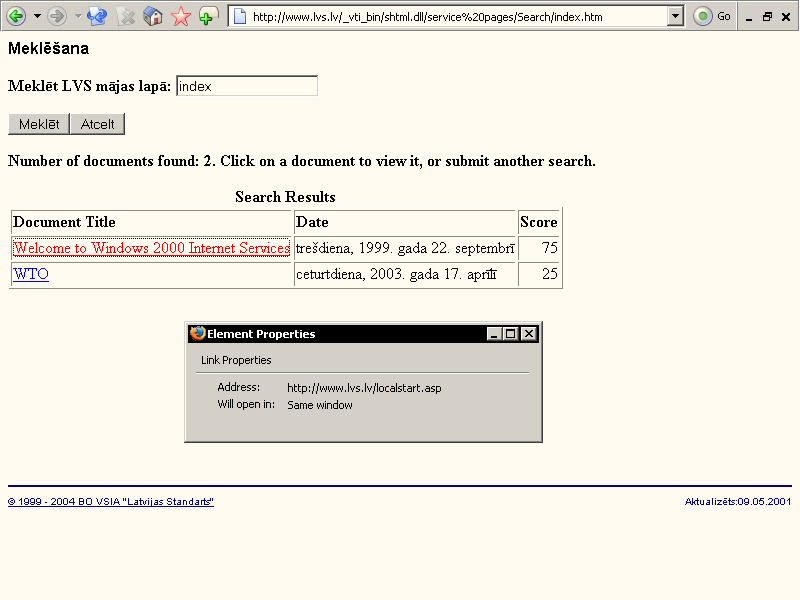Close the Element Properties dialog
This screenshot has height=600, width=800.
tap(529, 334)
